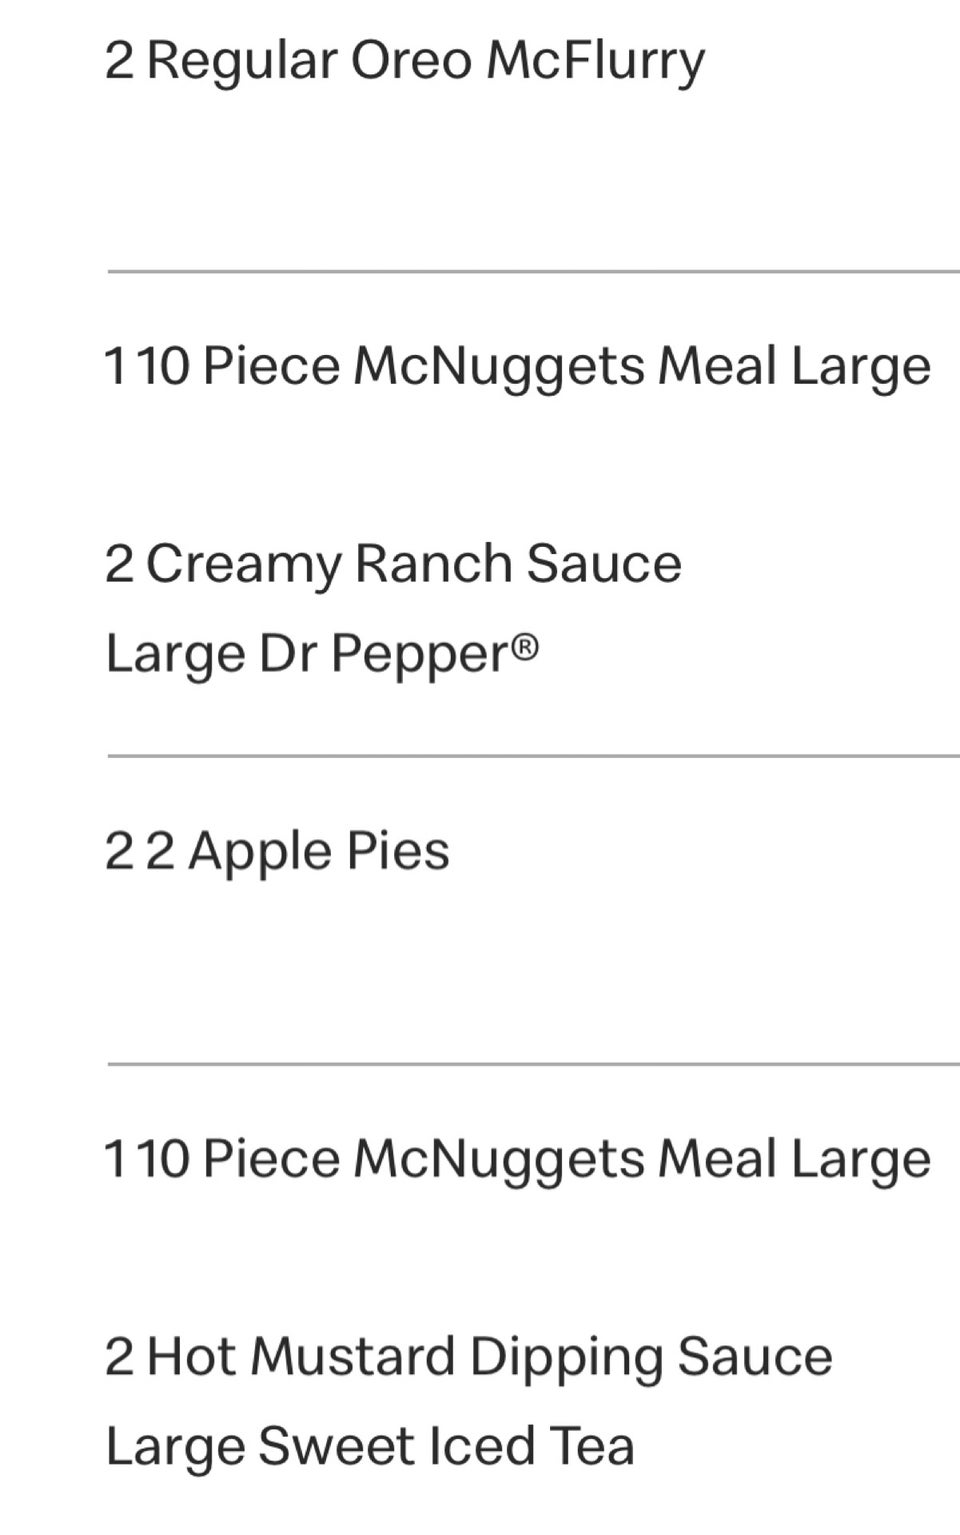Image resolution: width=960 pixels, height=1535 pixels.
Task: Click the Large Sweet Iced Tea drink line
Action: pyautogui.click(x=370, y=1447)
